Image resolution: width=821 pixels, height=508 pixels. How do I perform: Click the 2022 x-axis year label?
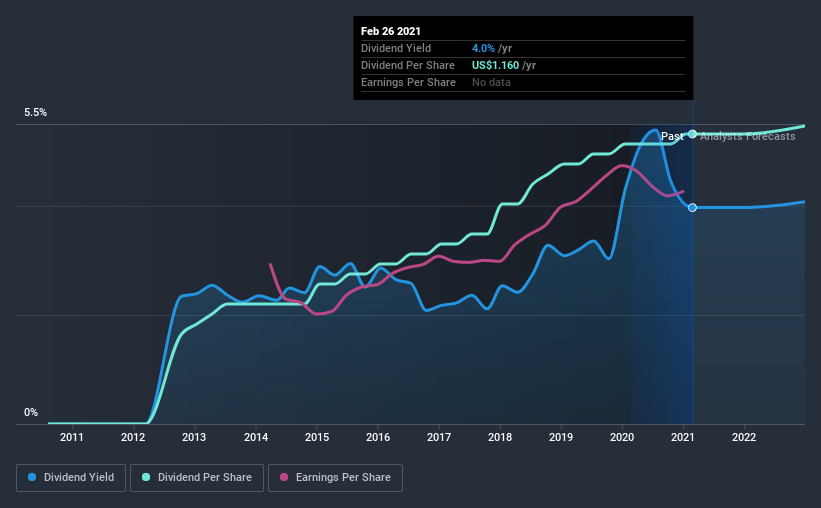[744, 437]
